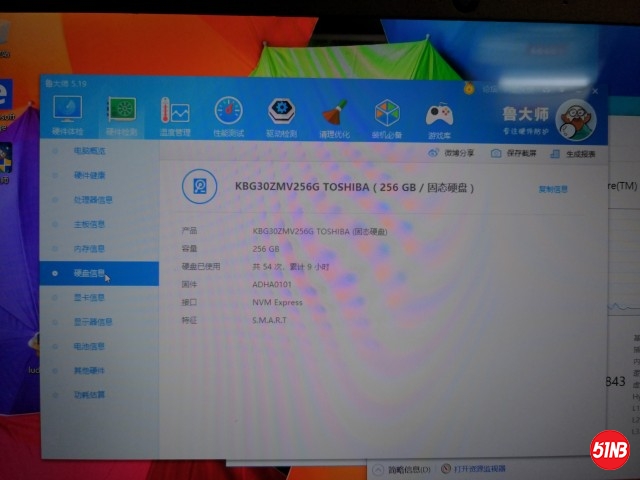
Task: Click 生成报表 to generate report
Action: (x=574, y=155)
